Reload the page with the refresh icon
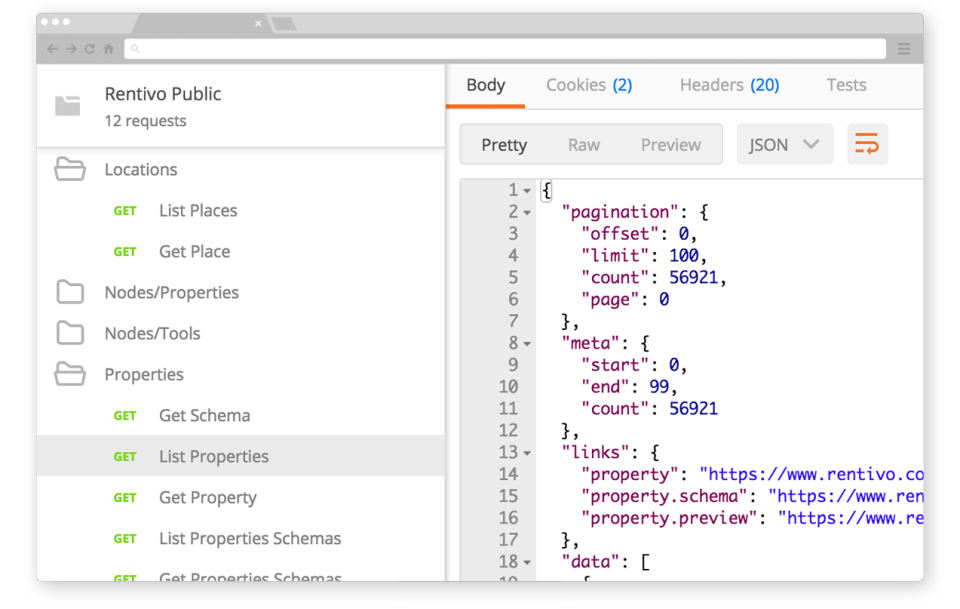Screen dimensions: 960x609 (x=90, y=49)
